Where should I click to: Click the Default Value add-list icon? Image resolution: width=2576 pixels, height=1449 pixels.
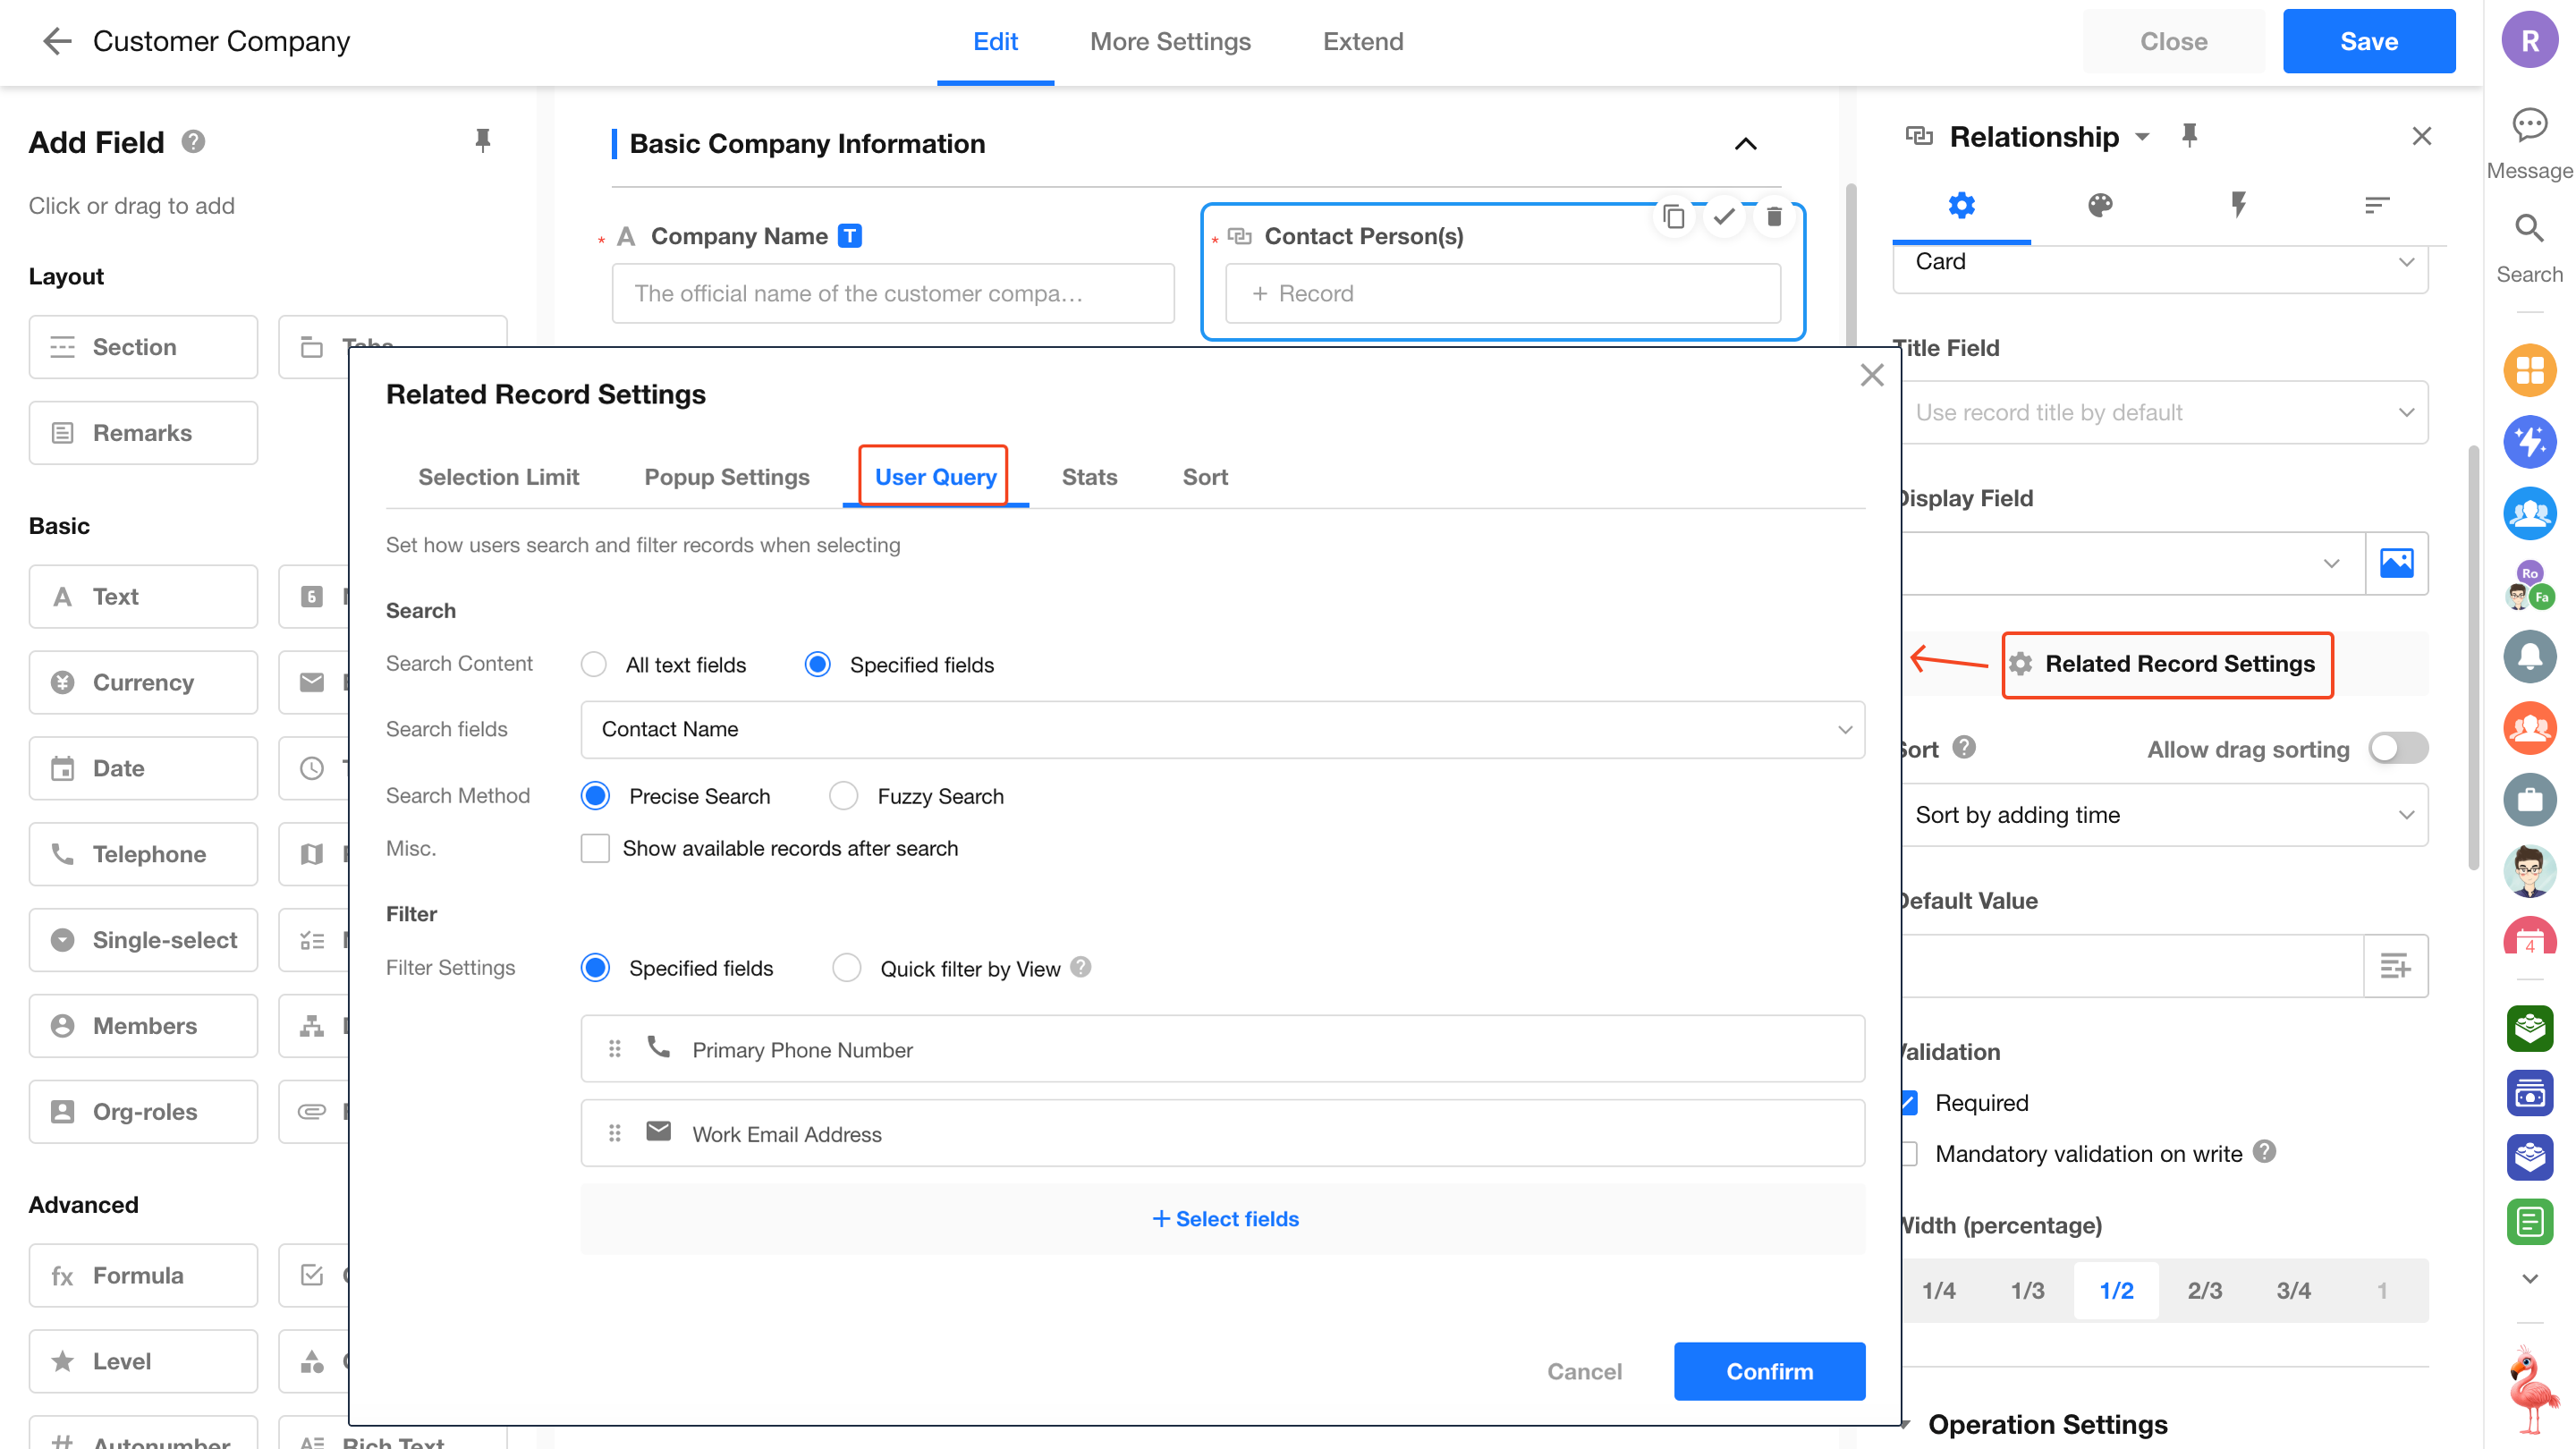pos(2395,966)
